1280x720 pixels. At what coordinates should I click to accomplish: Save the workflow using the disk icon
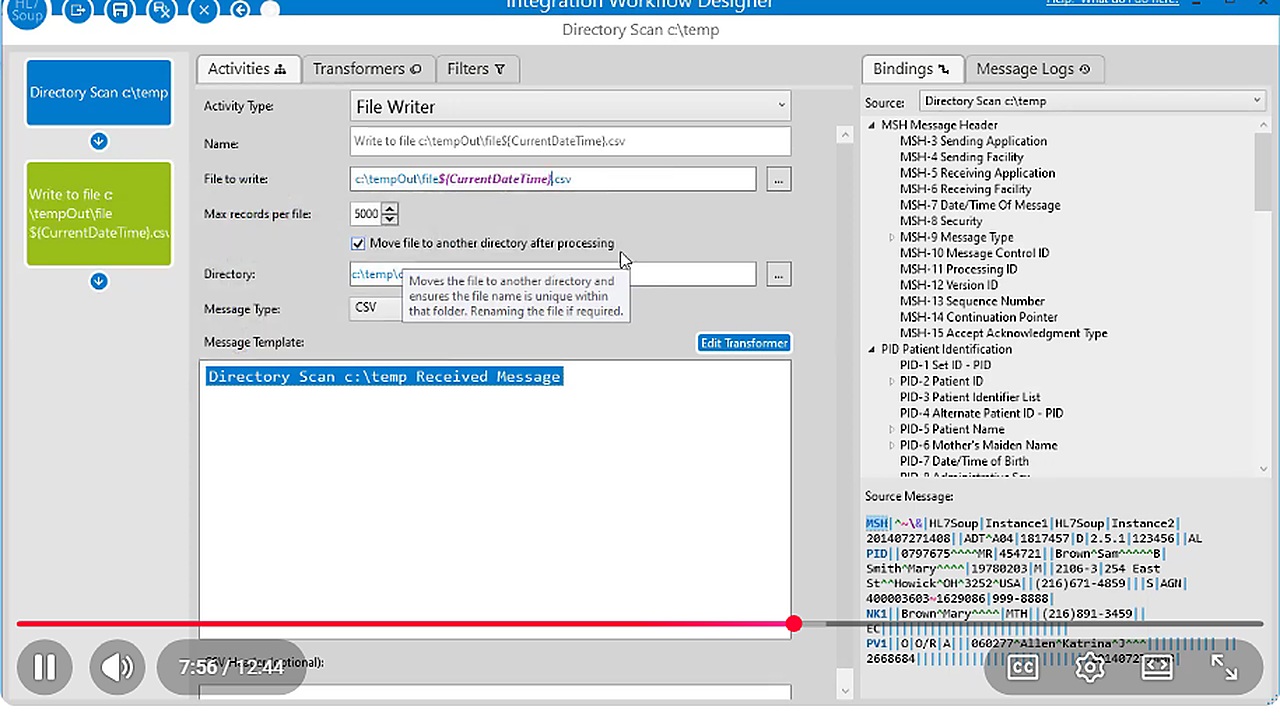click(119, 11)
